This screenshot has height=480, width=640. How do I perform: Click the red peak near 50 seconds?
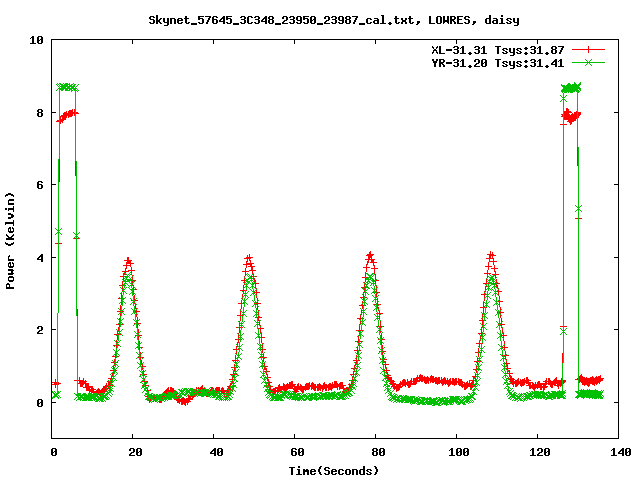pos(249,259)
